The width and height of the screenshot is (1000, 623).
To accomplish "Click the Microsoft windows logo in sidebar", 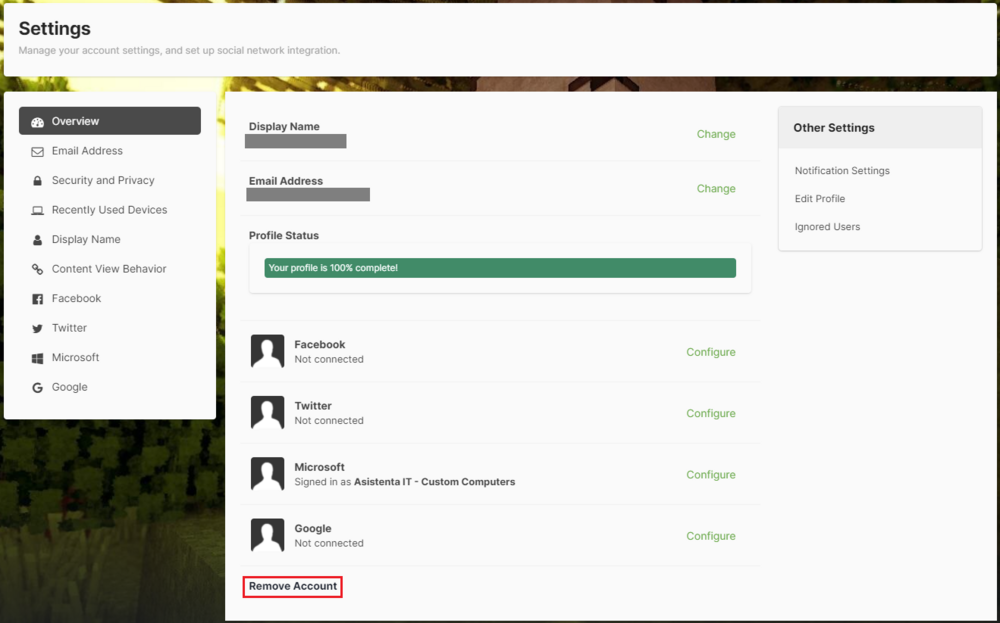I will tap(37, 358).
